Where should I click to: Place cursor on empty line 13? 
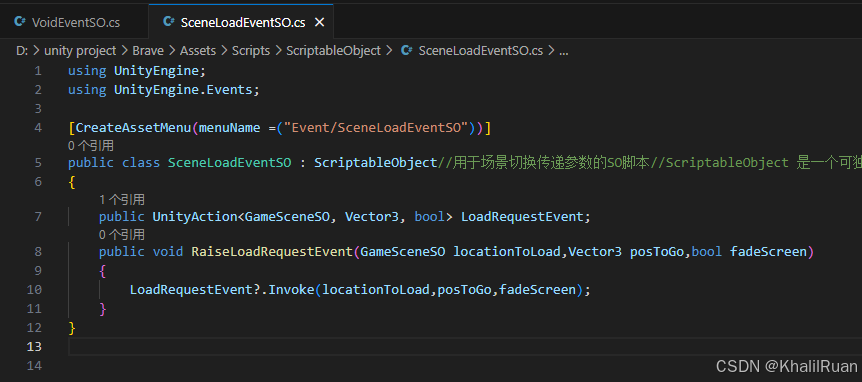(465, 346)
